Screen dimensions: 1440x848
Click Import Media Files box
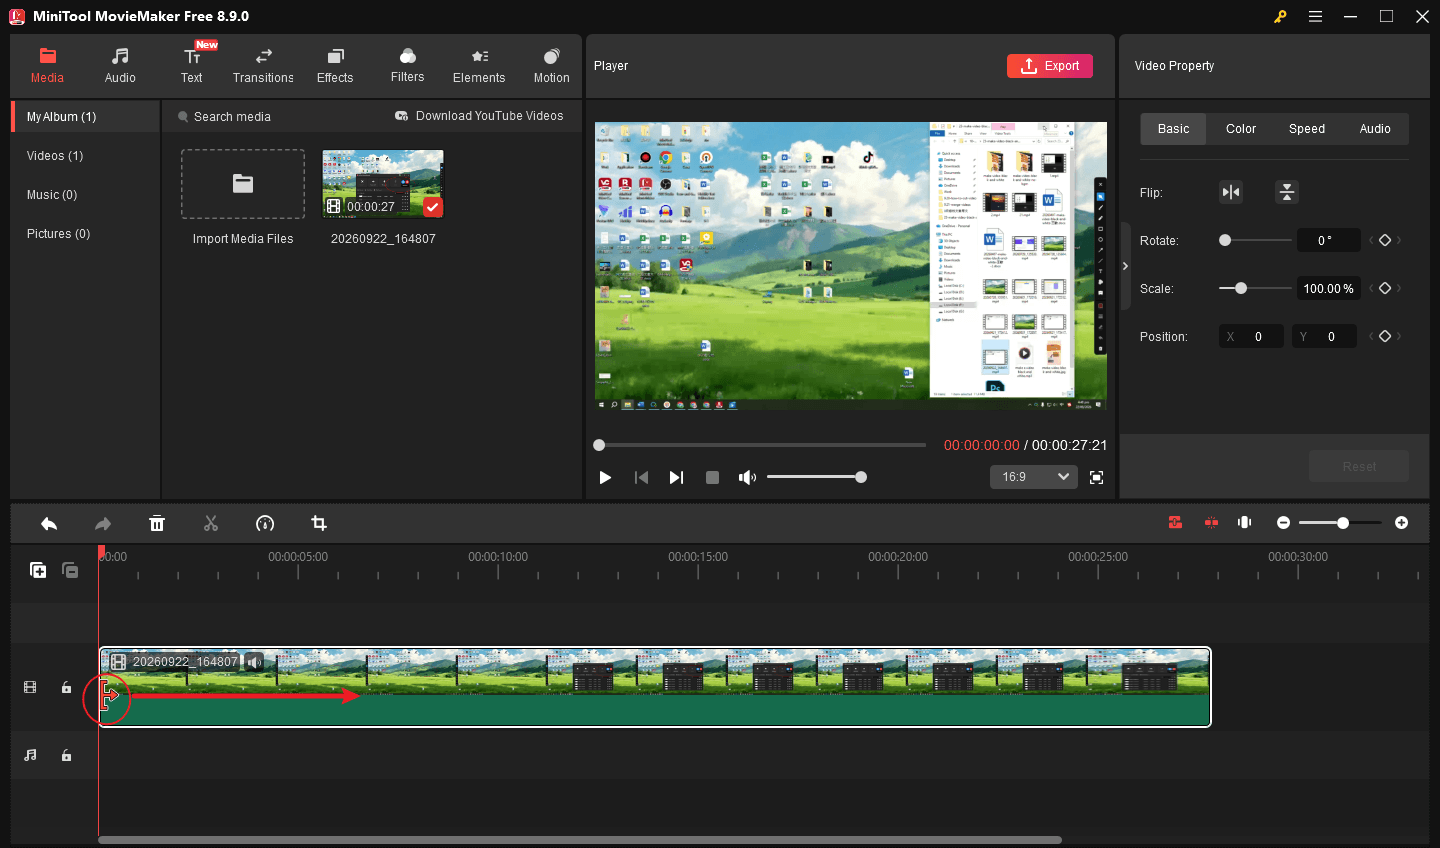click(x=243, y=184)
